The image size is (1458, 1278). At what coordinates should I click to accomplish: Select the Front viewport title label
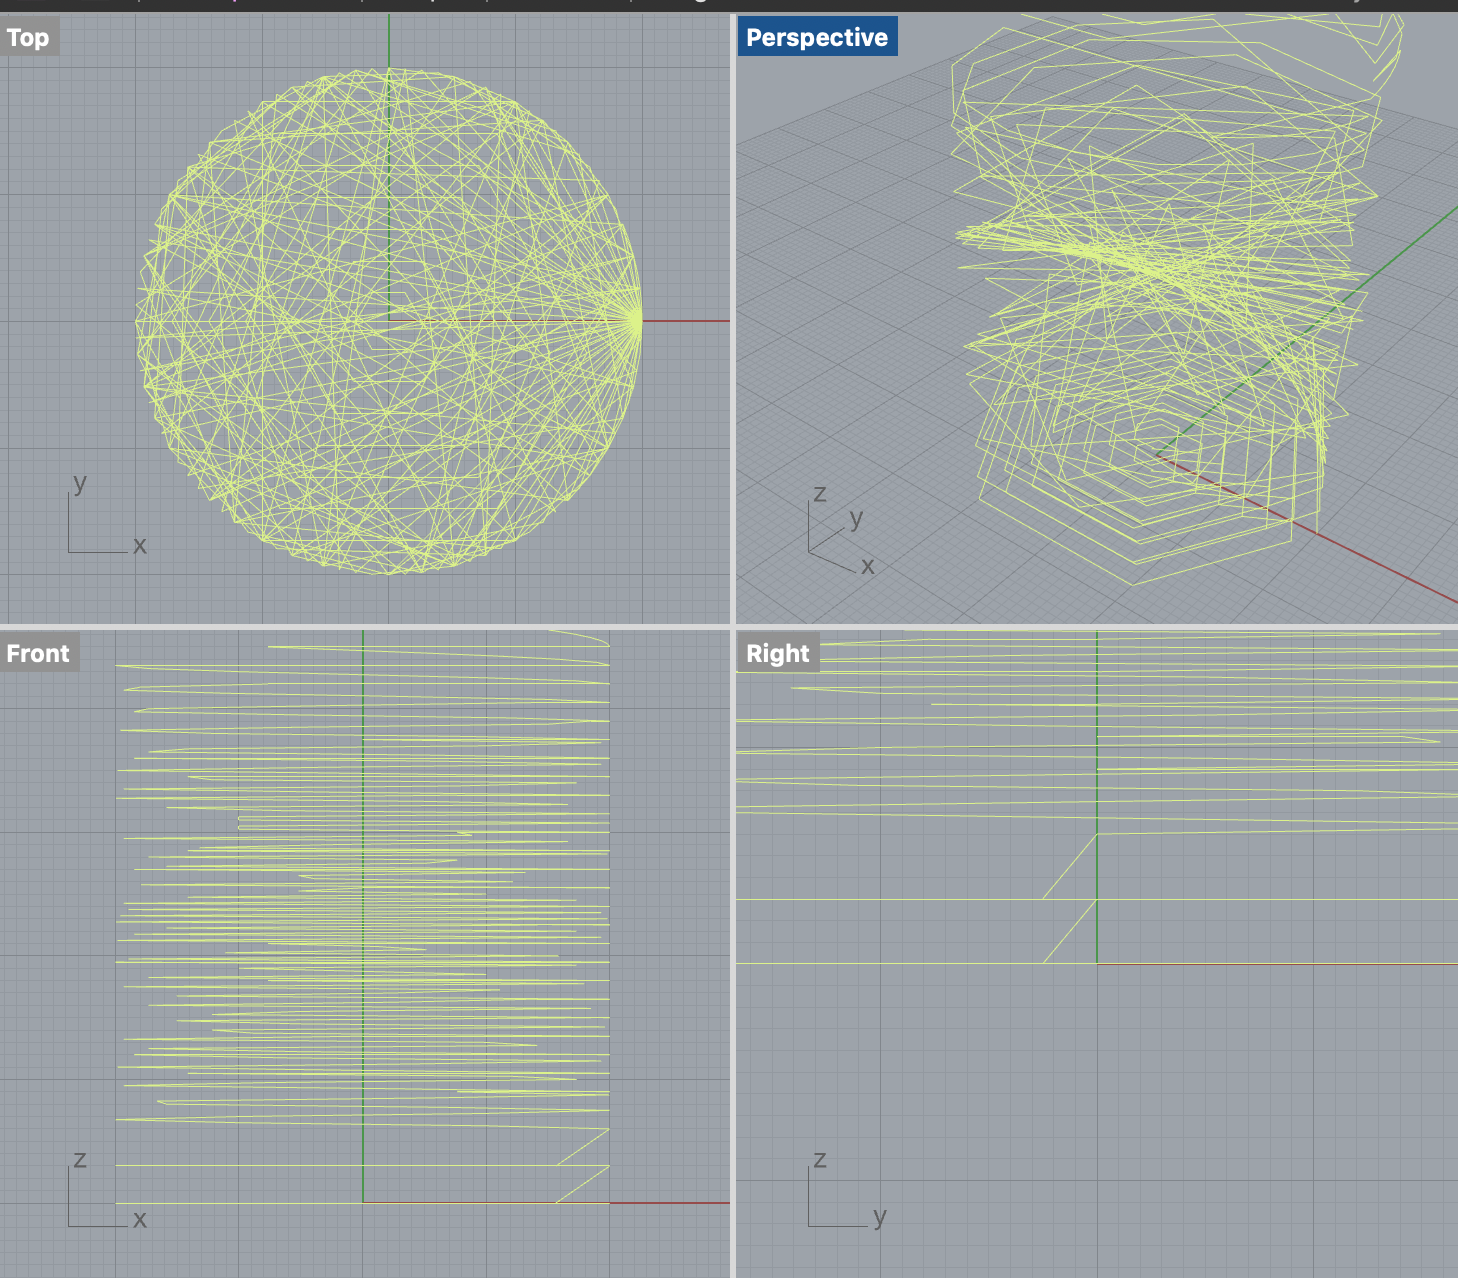pos(39,653)
